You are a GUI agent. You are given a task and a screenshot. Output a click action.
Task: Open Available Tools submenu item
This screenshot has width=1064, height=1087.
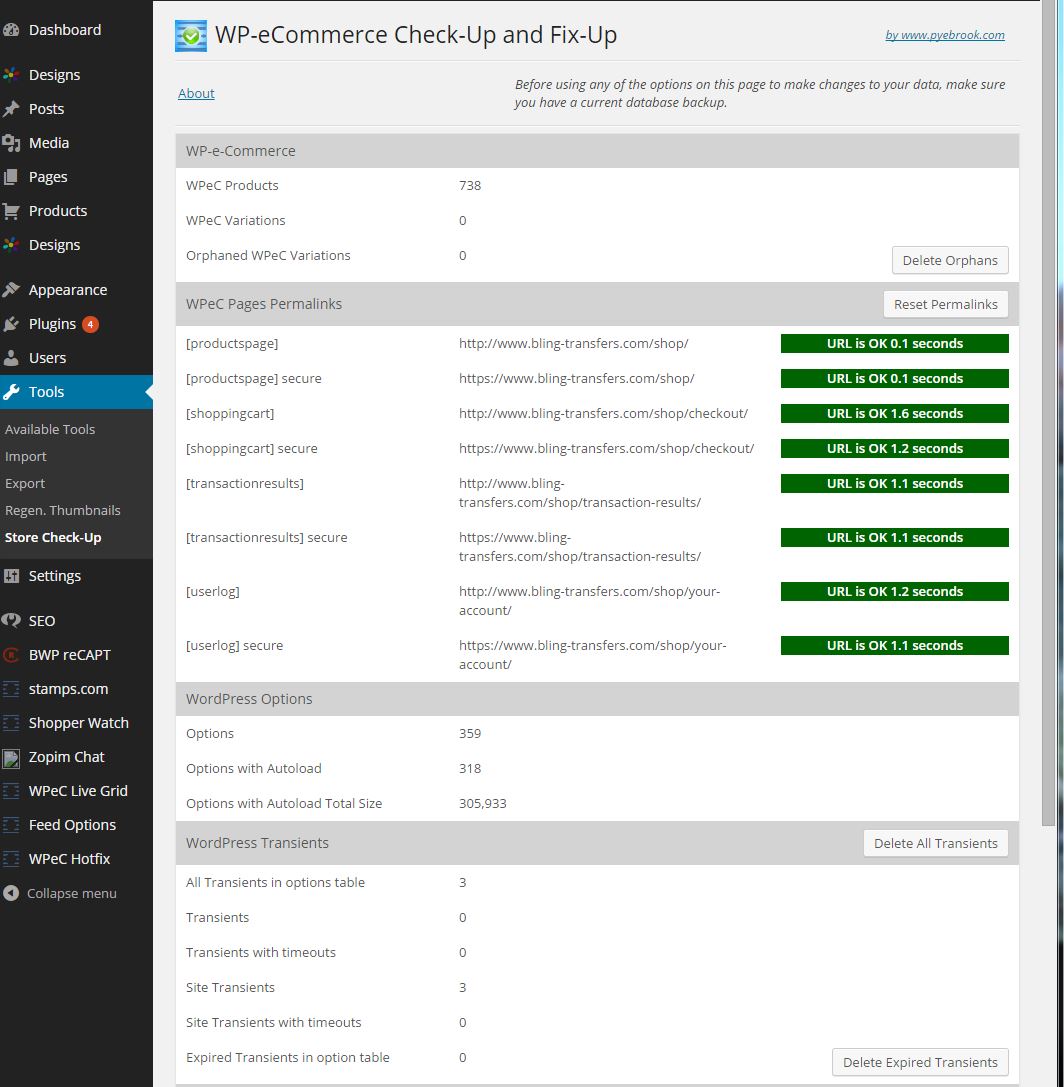coord(50,429)
